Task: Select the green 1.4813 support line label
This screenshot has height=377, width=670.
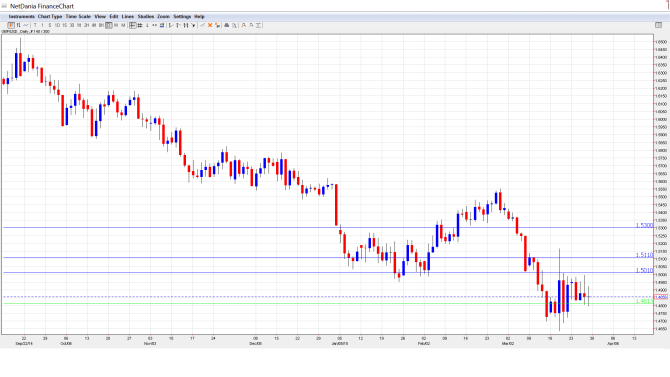Action: coord(644,301)
